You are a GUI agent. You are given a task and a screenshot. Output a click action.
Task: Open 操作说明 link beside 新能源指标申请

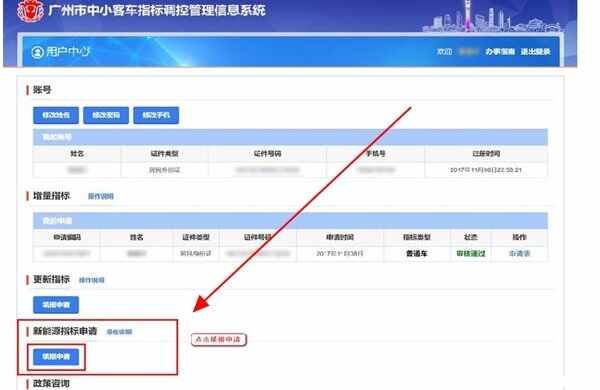pyautogui.click(x=119, y=332)
